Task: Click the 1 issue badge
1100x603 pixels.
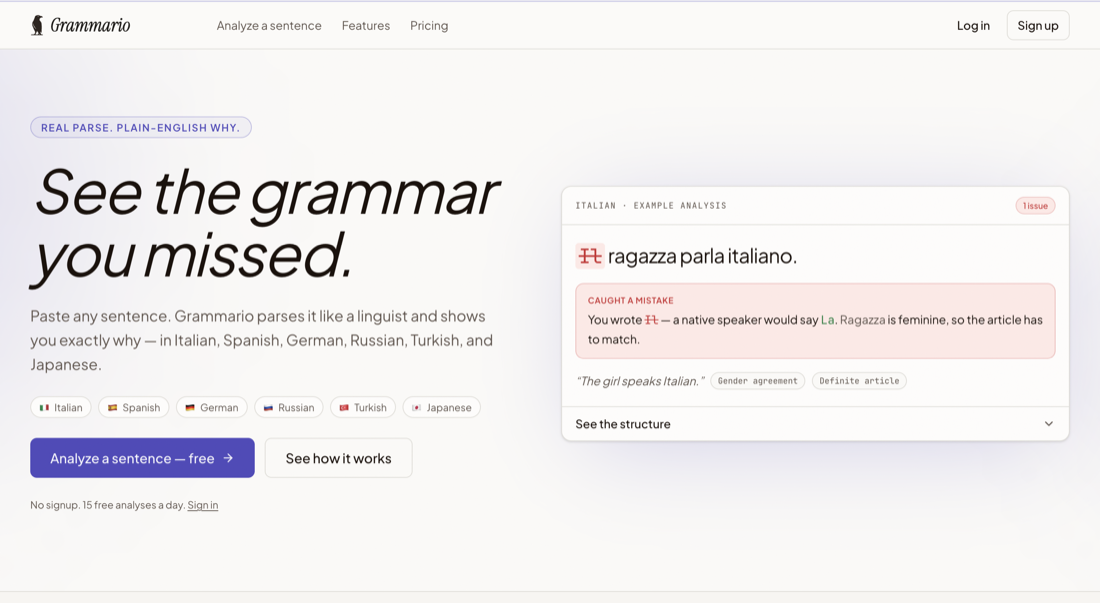Action: tap(1035, 205)
